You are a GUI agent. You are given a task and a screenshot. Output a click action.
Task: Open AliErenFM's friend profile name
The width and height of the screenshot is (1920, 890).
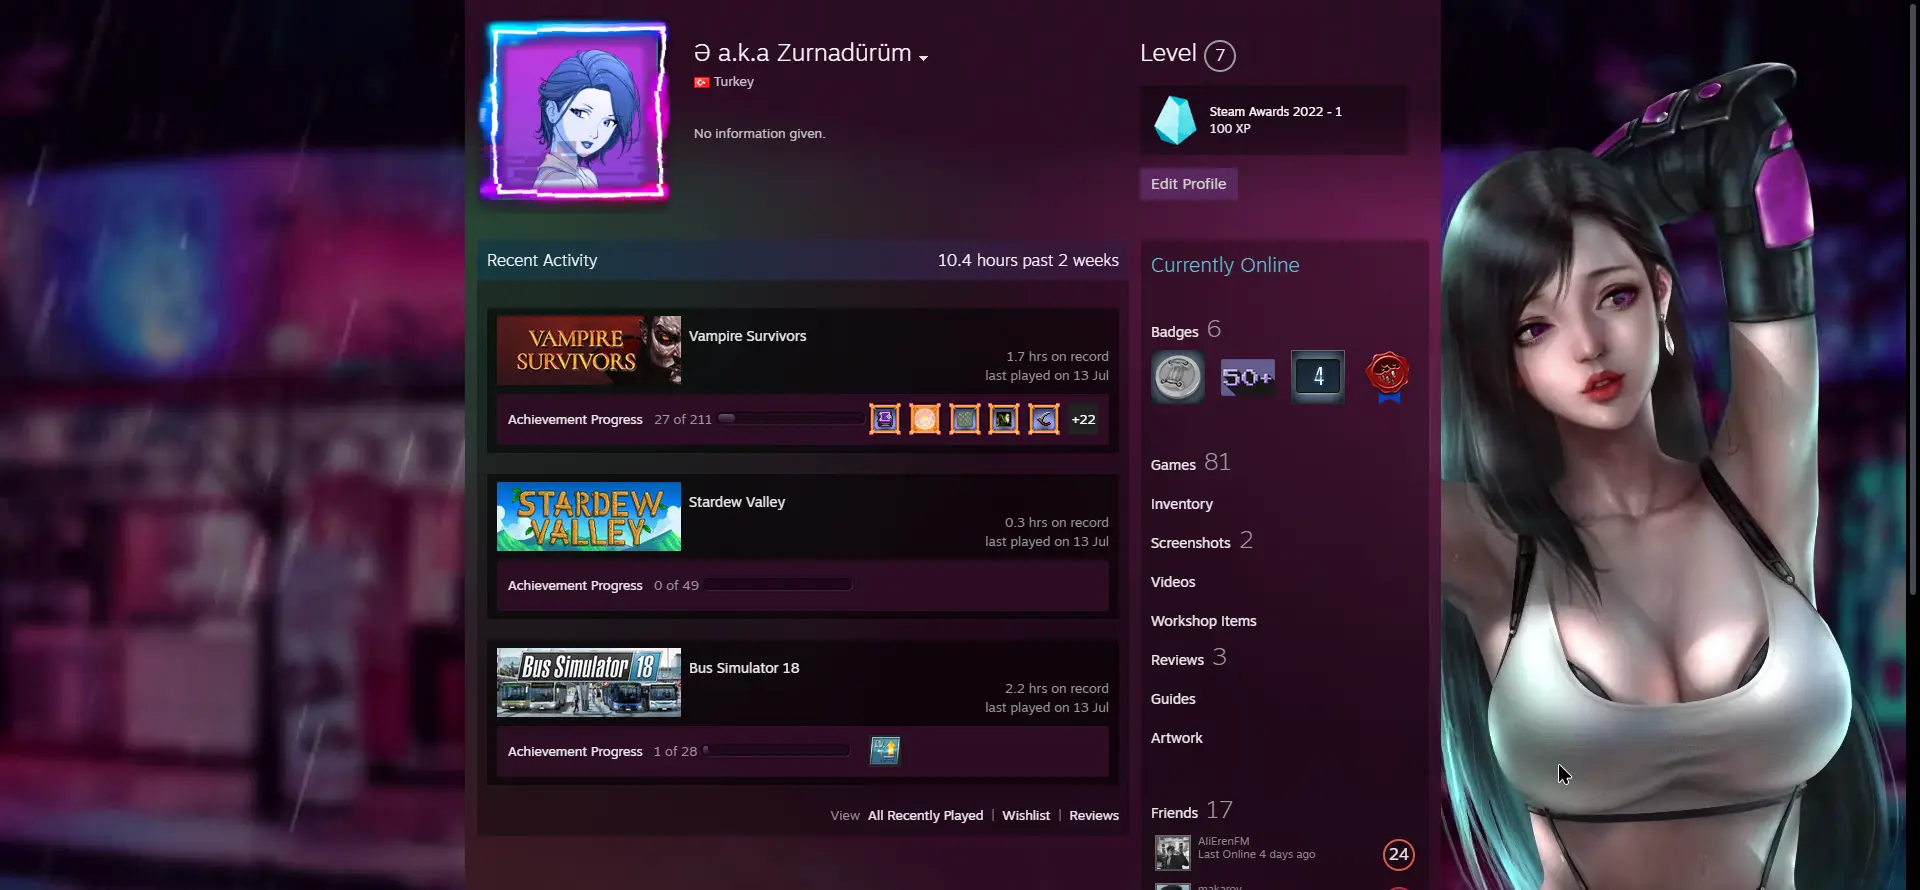click(x=1224, y=842)
